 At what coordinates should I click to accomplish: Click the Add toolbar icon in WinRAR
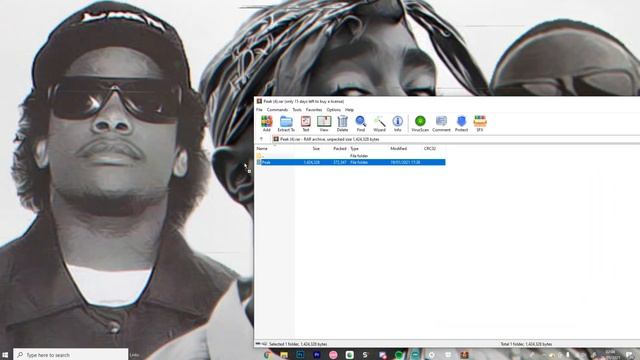click(x=267, y=123)
